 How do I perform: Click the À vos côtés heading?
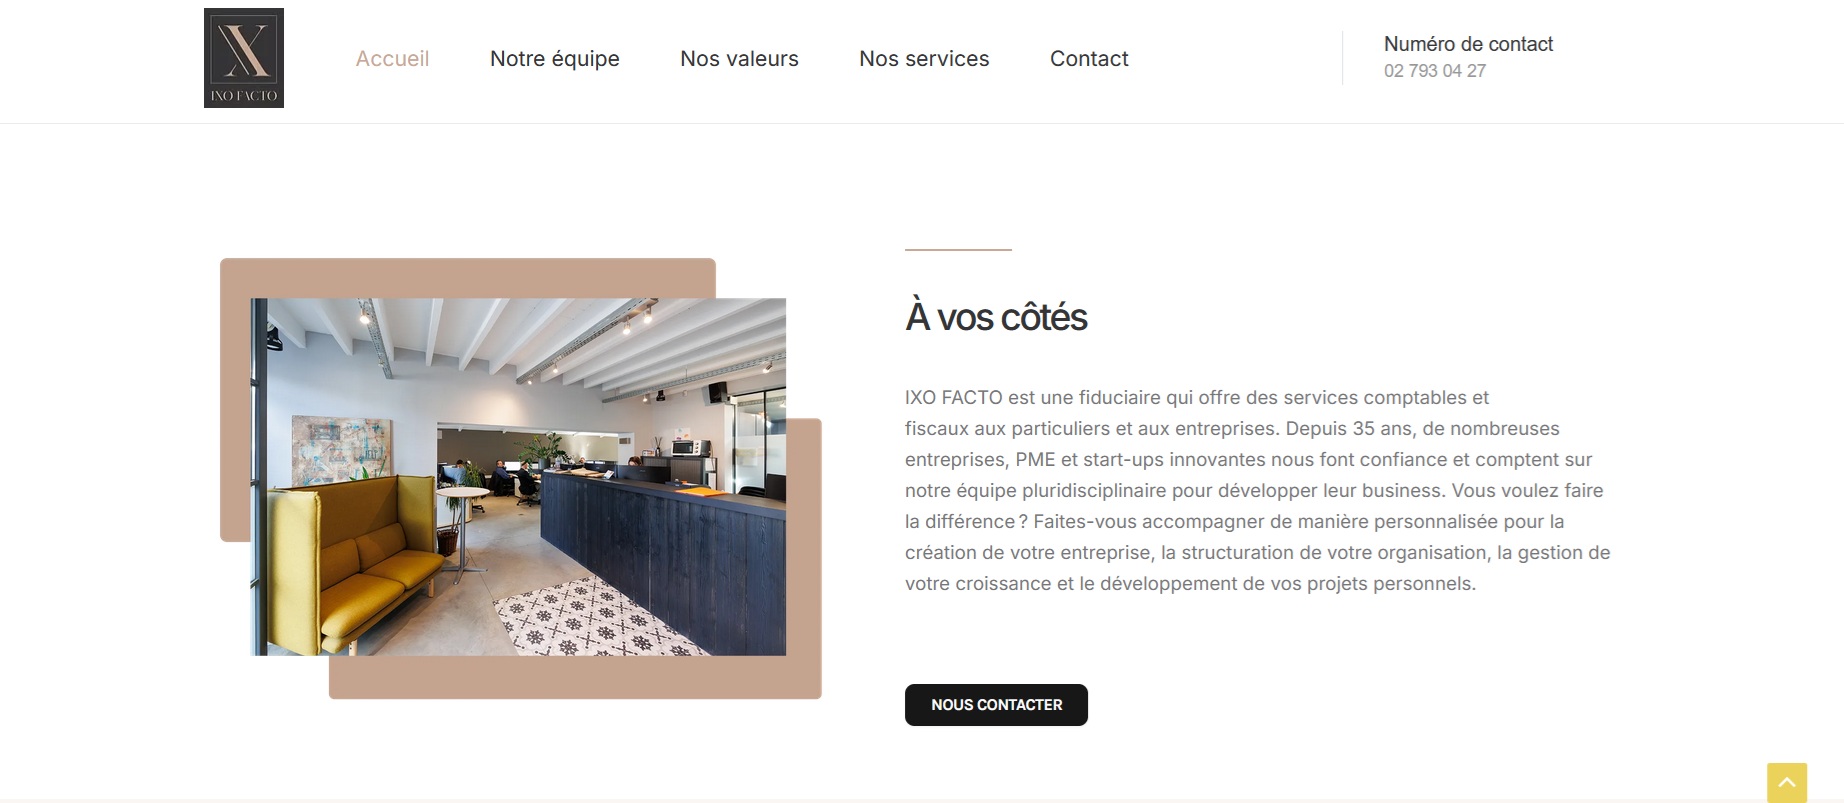[996, 317]
